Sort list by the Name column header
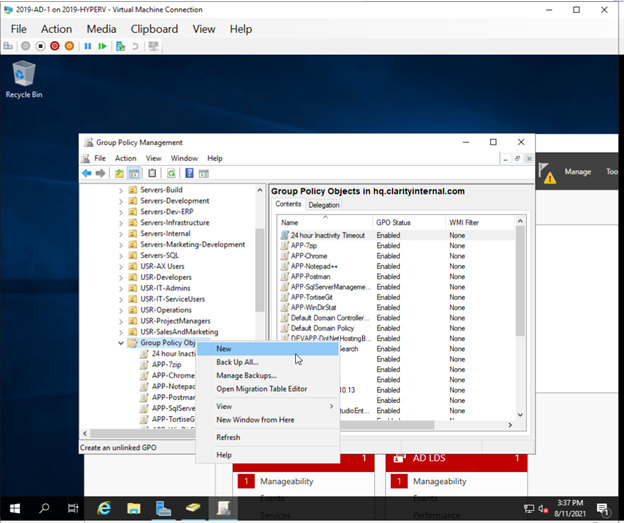This screenshot has height=523, width=624. [x=326, y=222]
